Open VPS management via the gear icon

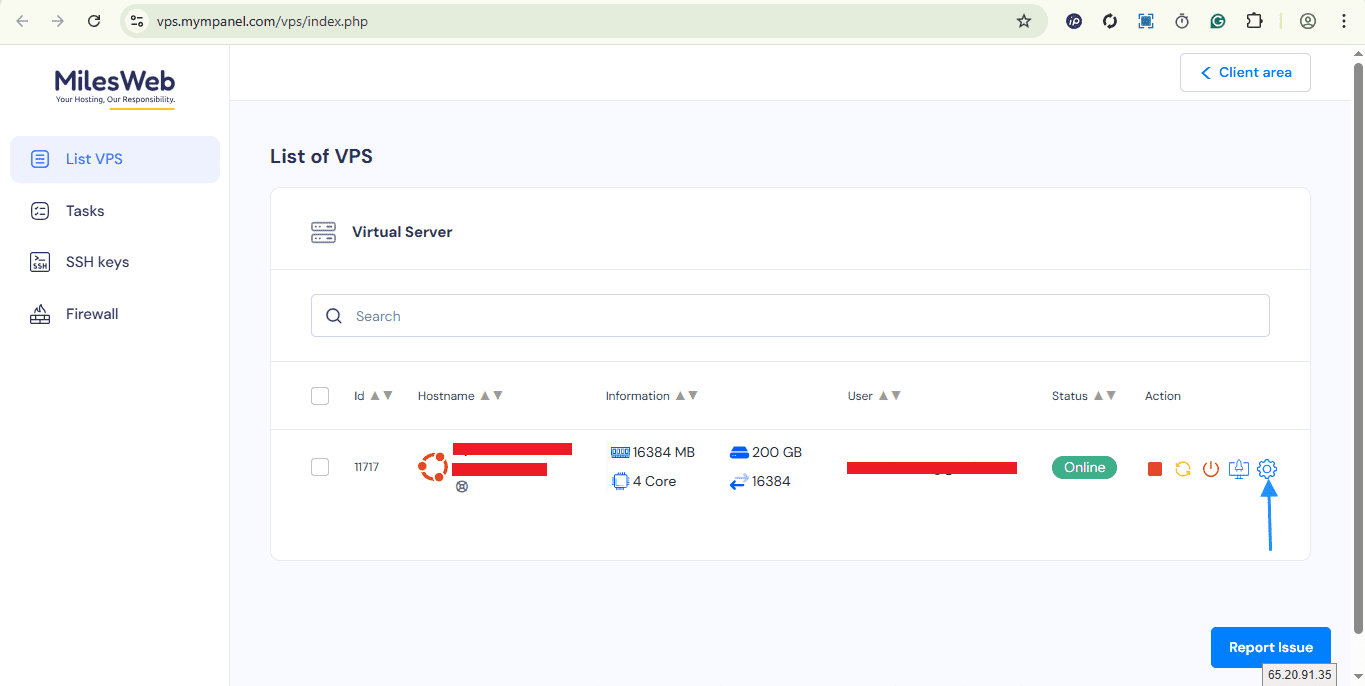coord(1267,468)
